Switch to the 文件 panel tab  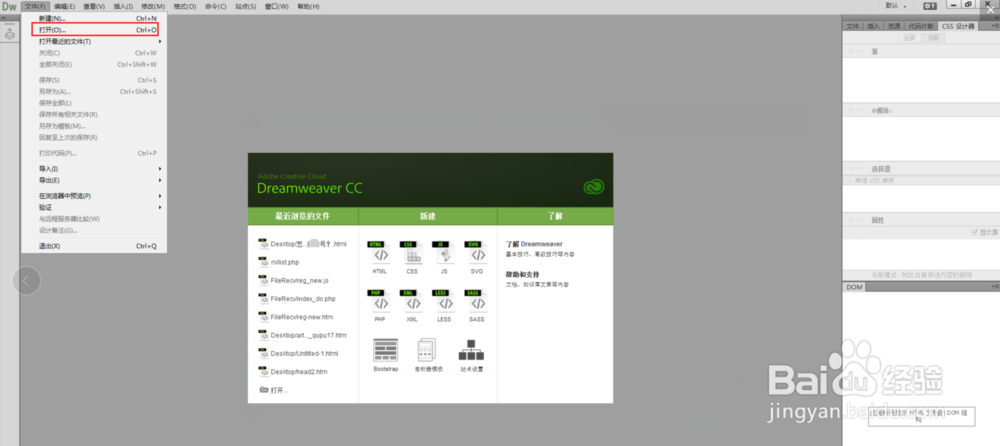click(853, 26)
